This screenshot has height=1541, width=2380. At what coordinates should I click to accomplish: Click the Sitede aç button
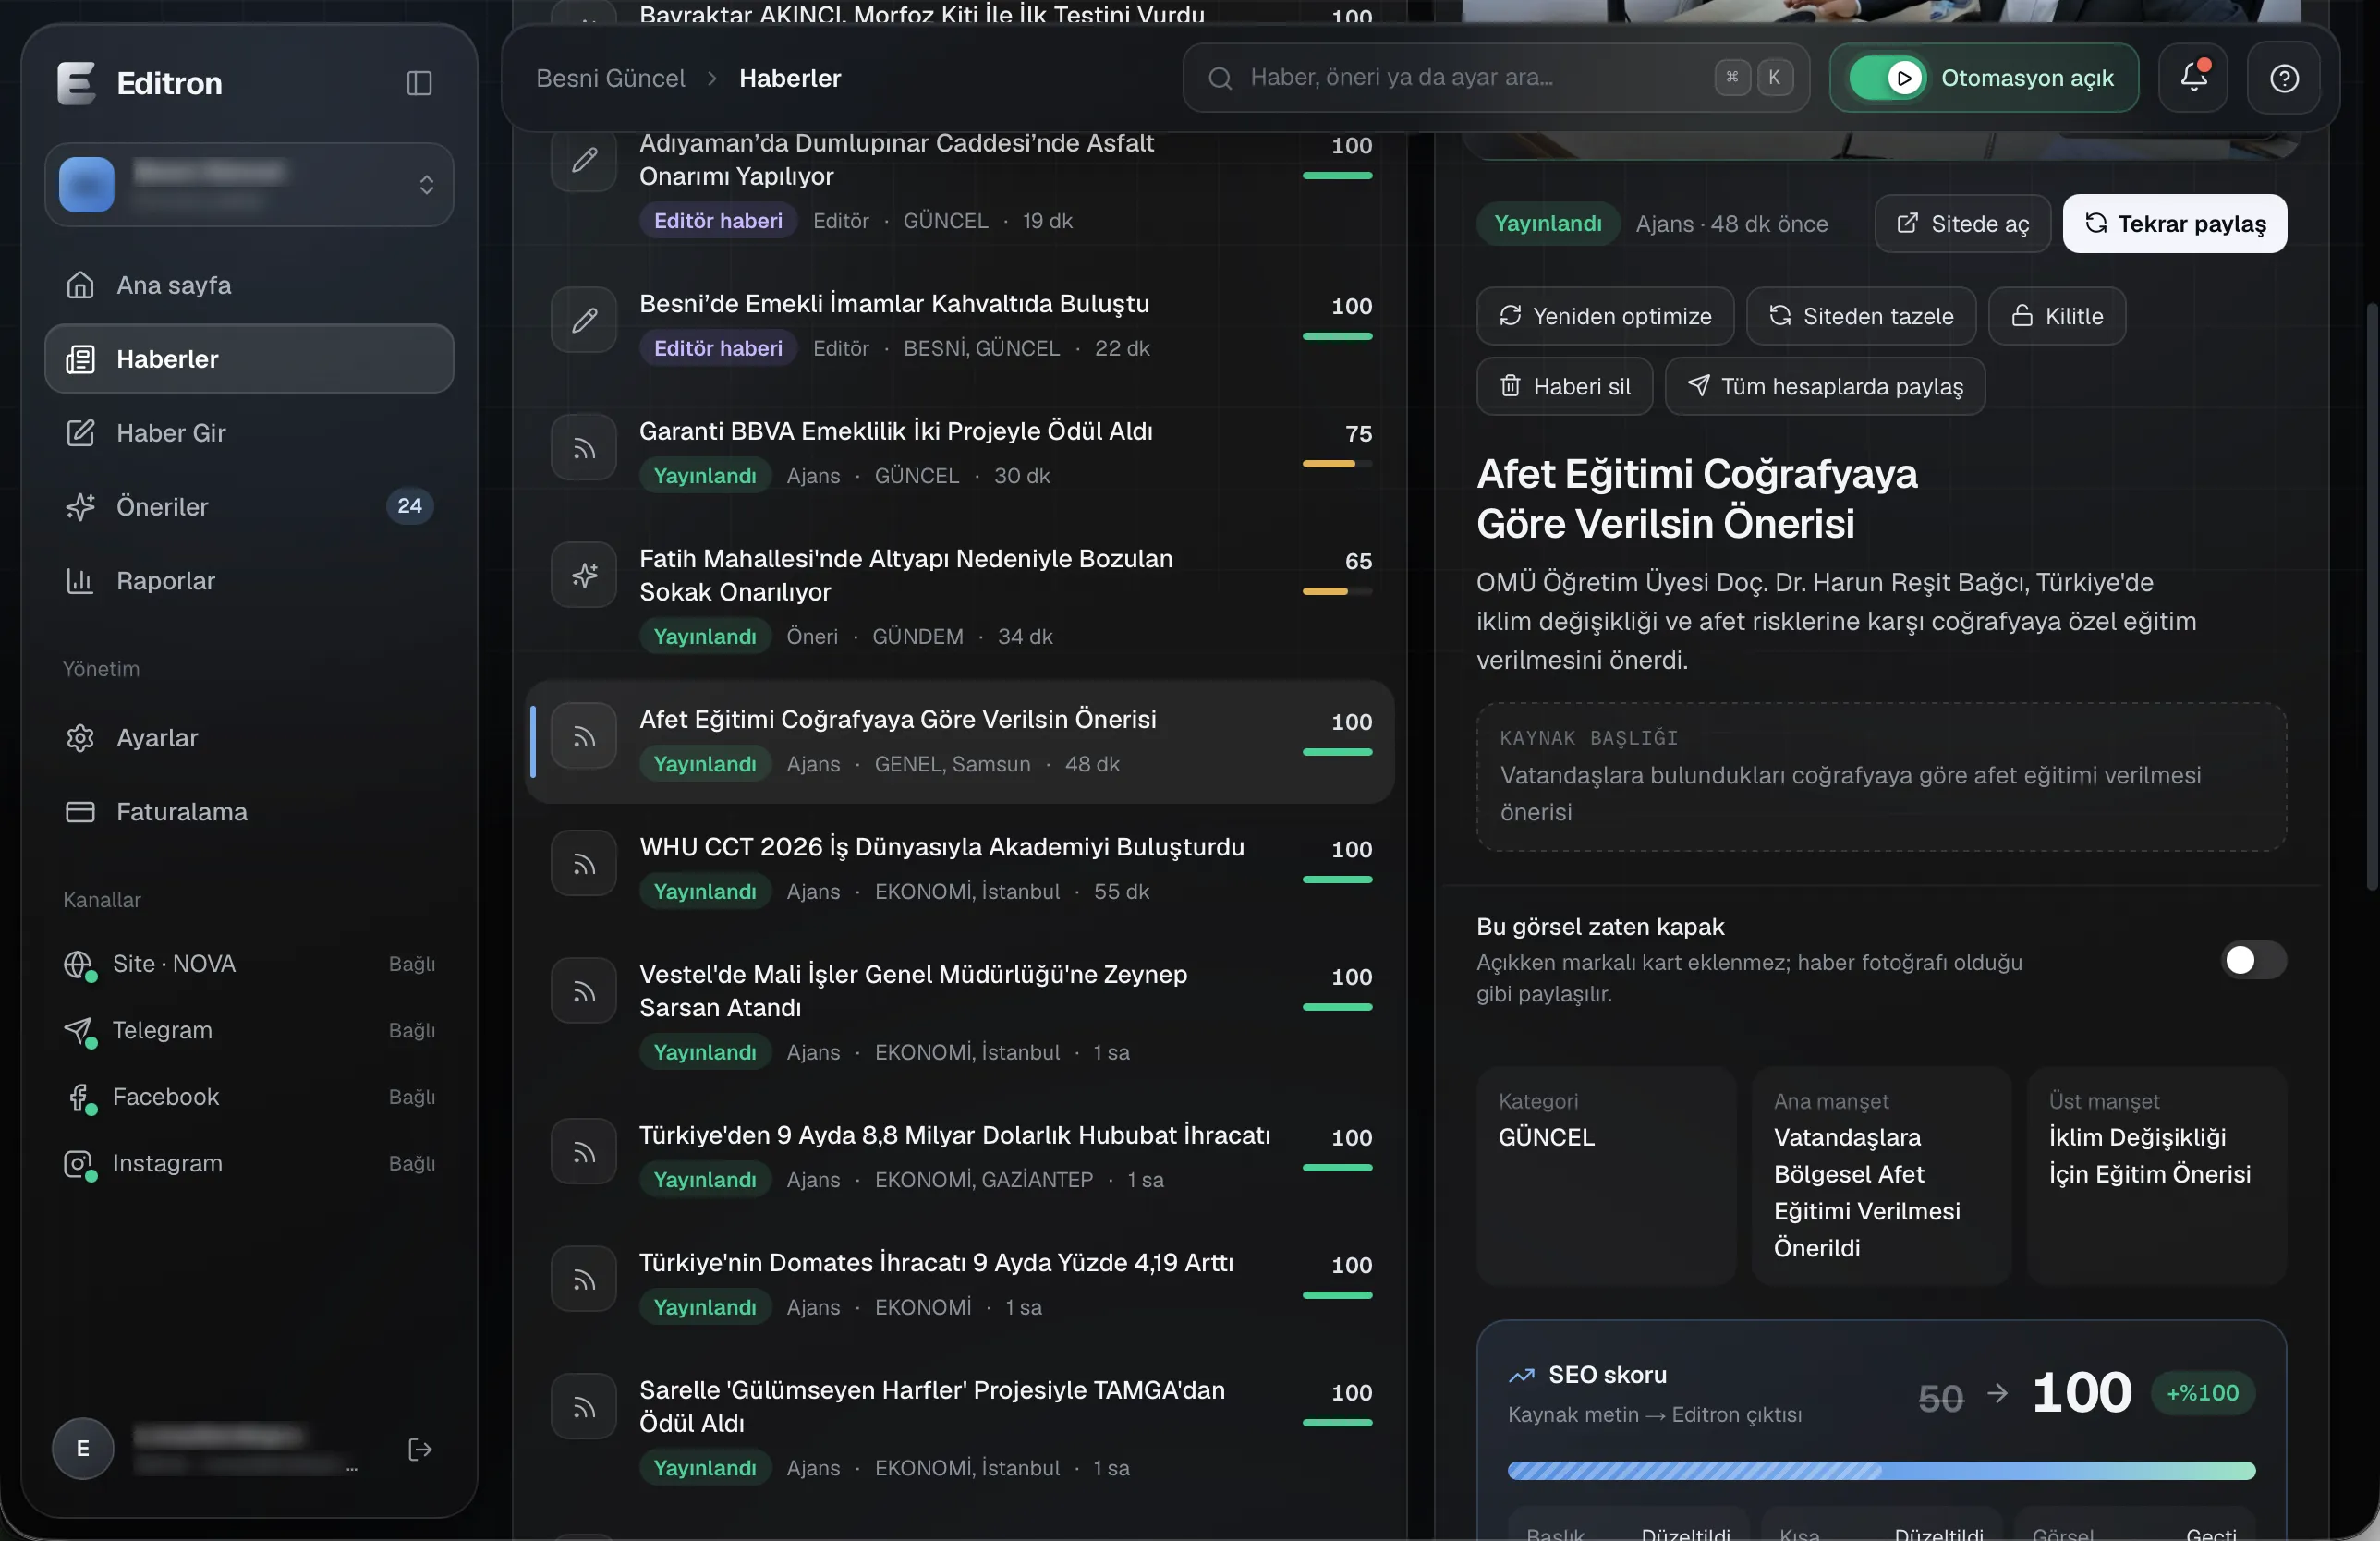click(1962, 224)
